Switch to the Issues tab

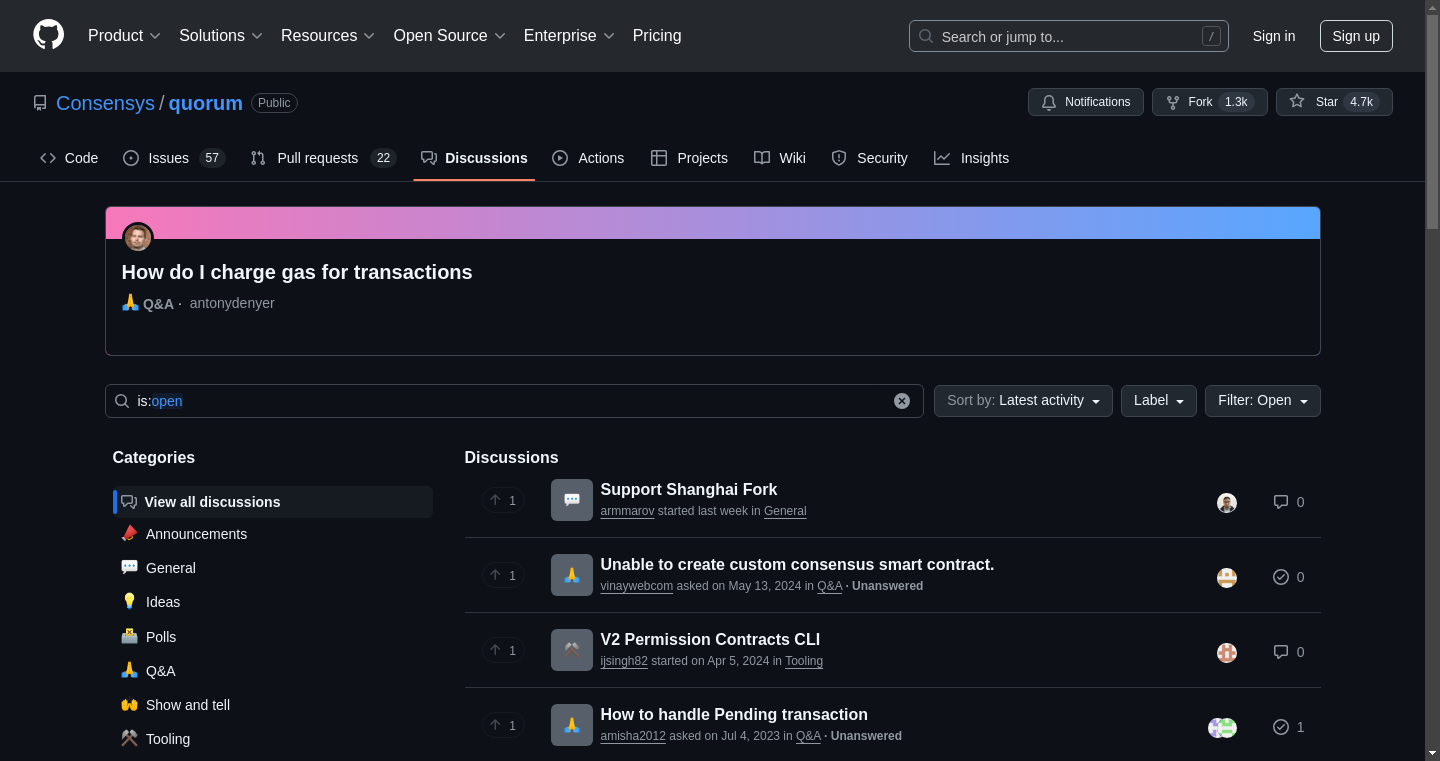pyautogui.click(x=174, y=158)
